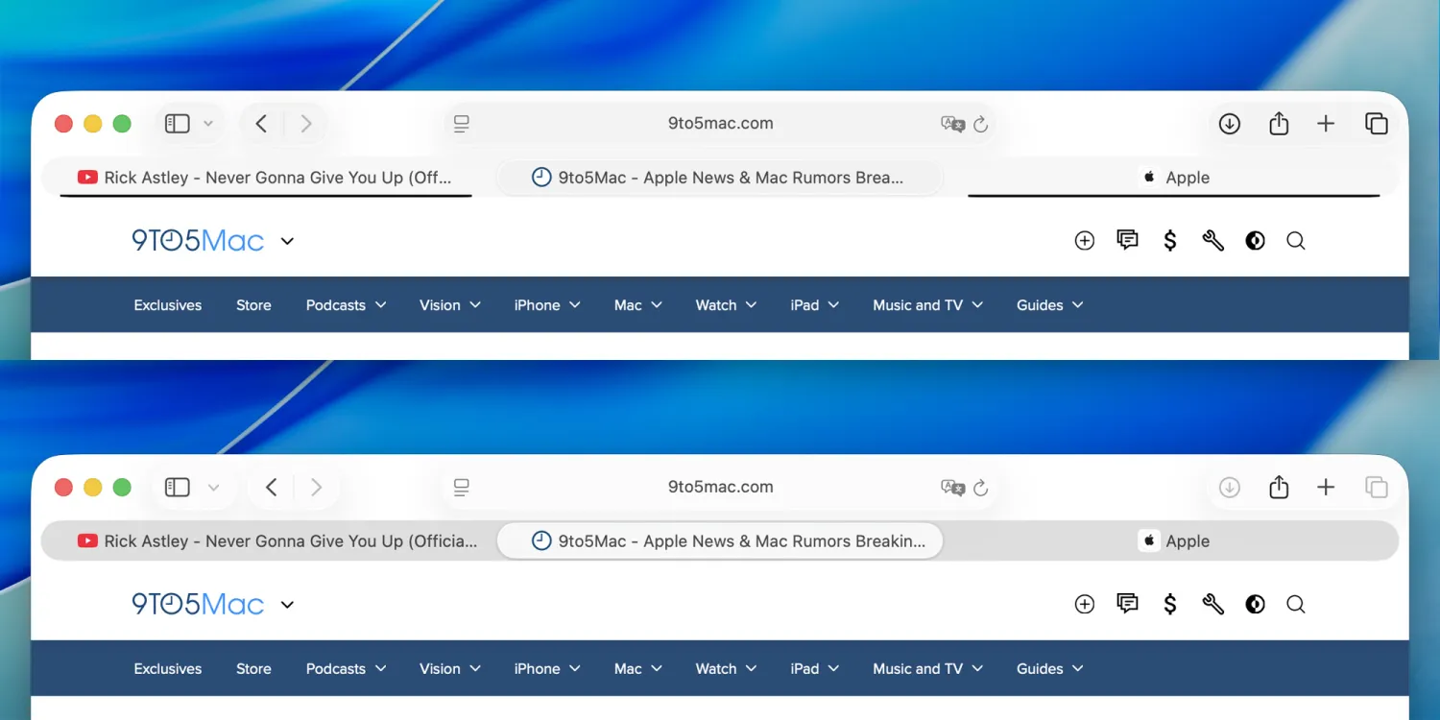Click the wrench icon in the site header
The width and height of the screenshot is (1440, 720).
coord(1212,240)
